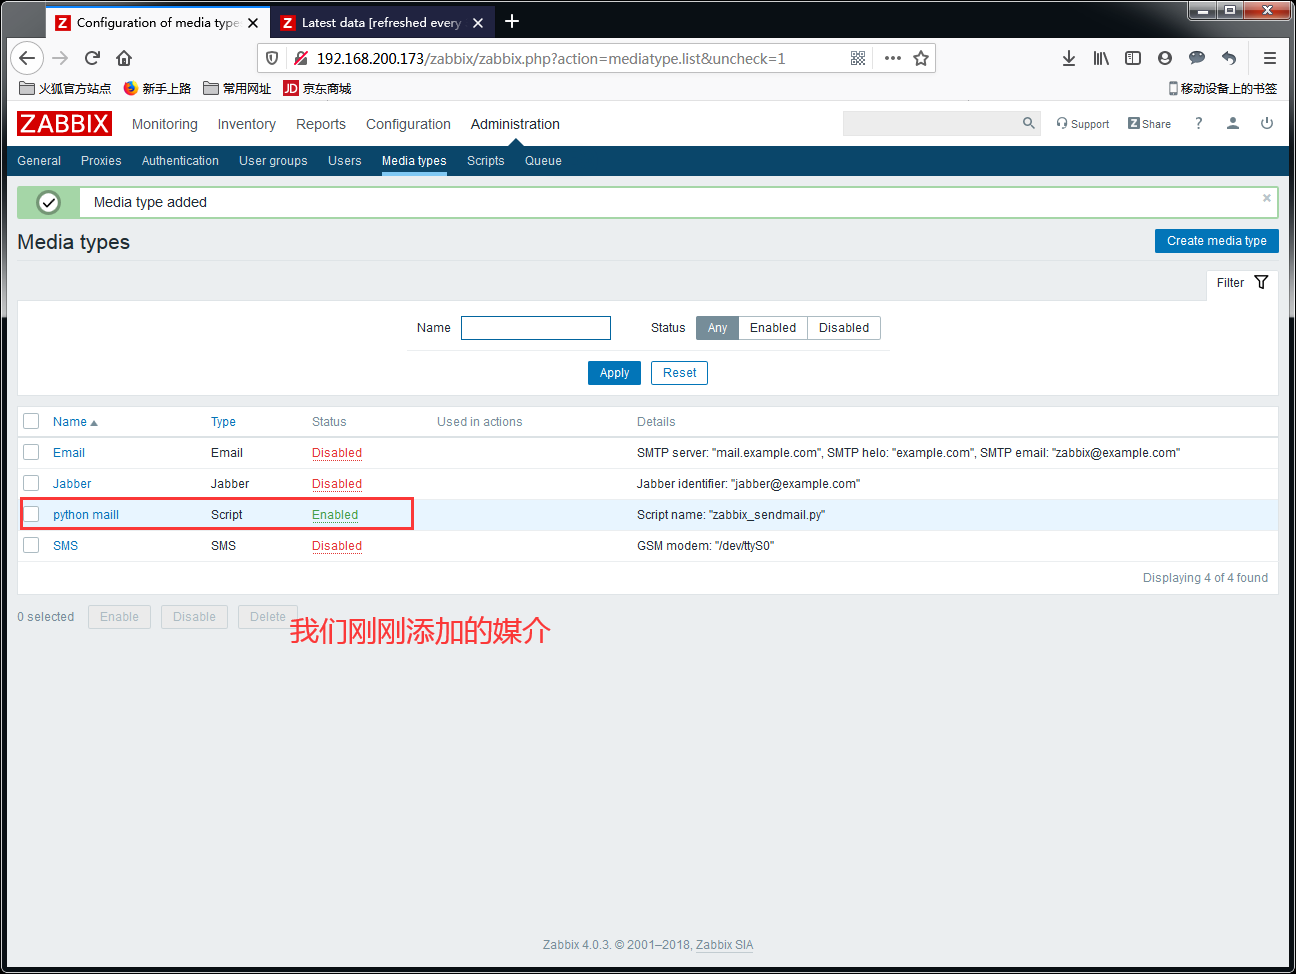This screenshot has height=974, width=1296.
Task: Check the Email media type row checkbox
Action: (31, 452)
